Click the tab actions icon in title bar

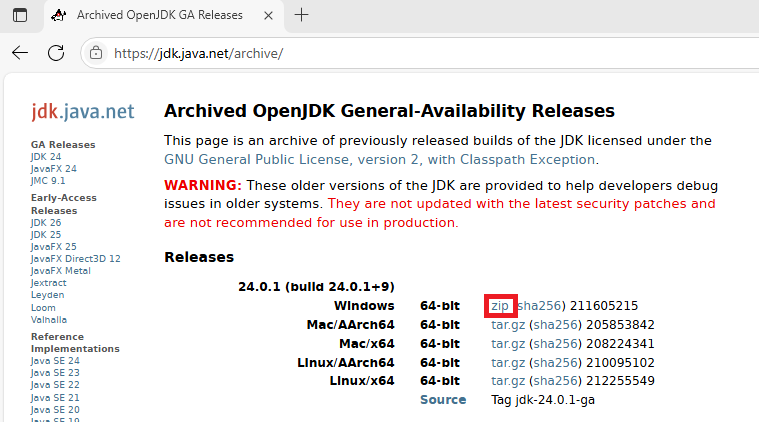coord(20,15)
